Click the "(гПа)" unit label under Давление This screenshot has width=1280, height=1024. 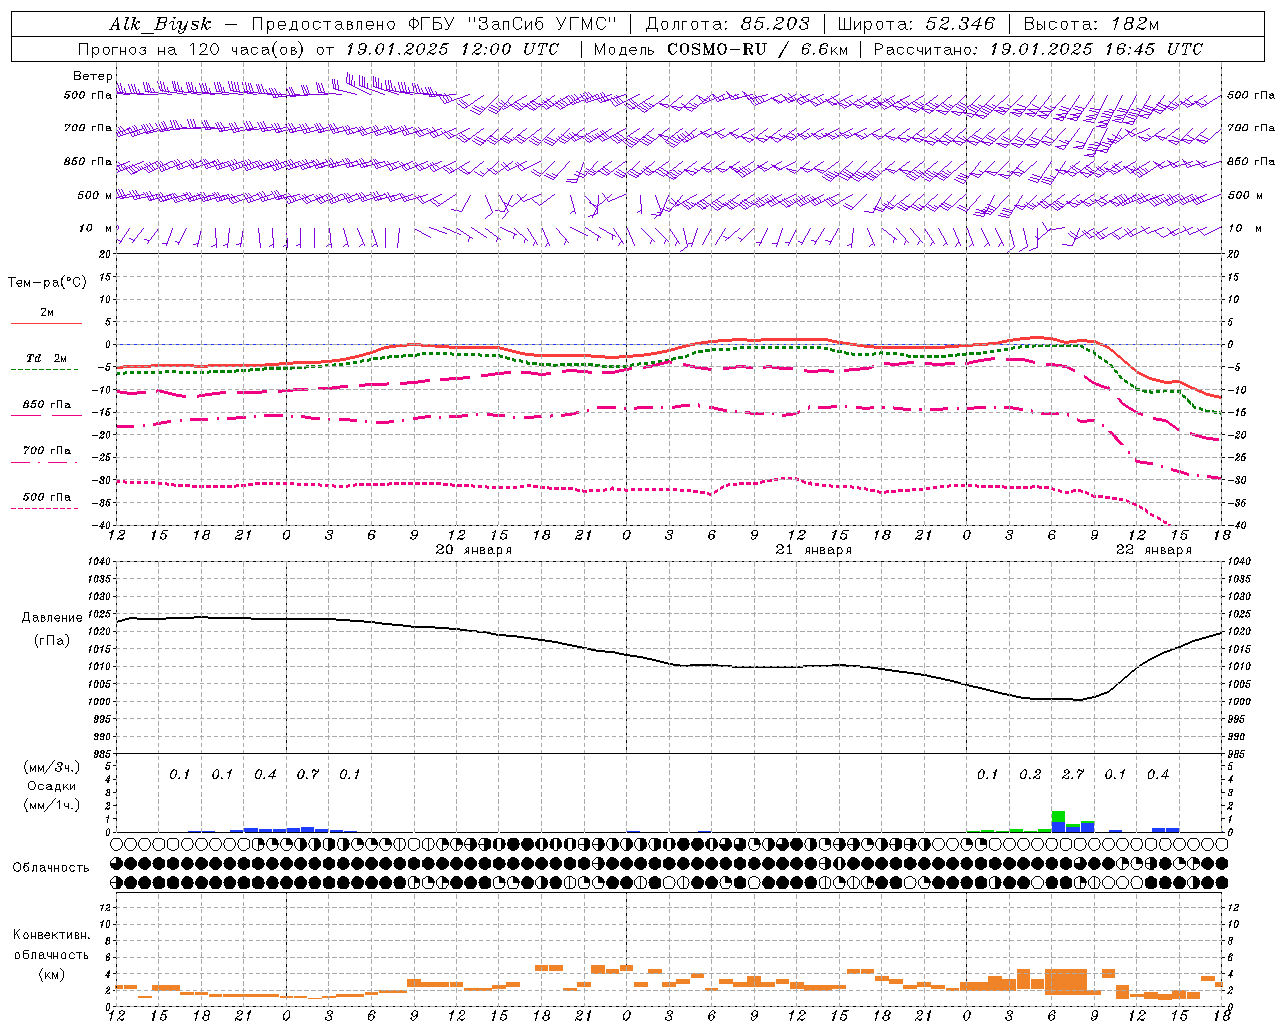pos(52,640)
